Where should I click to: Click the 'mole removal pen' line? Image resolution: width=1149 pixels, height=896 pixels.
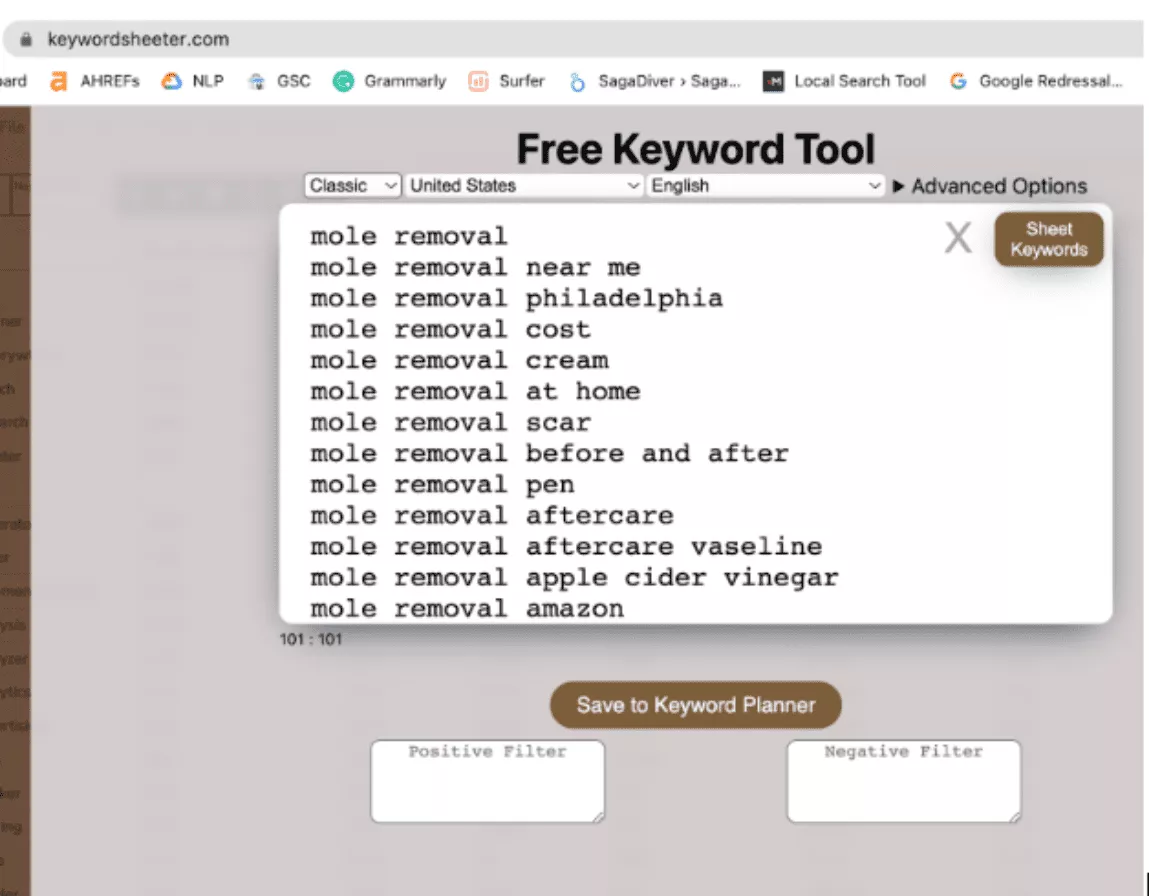click(x=442, y=485)
